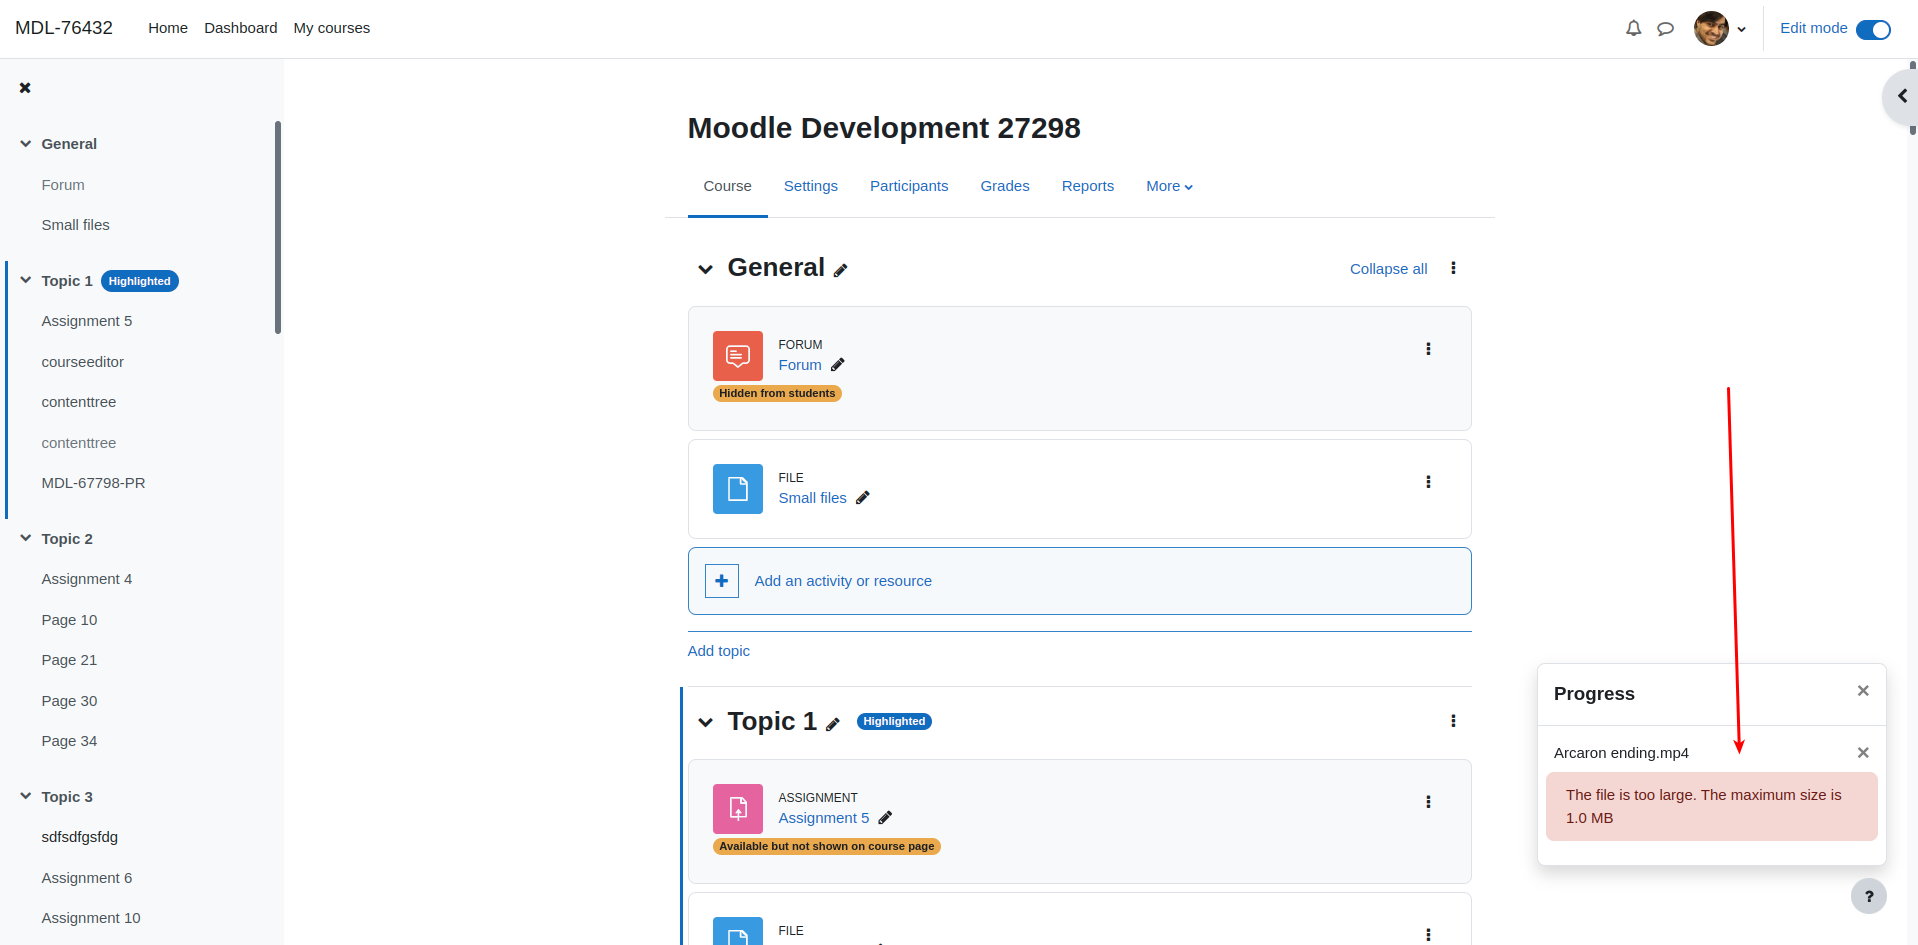
Task: Click the course index scrollbar
Action: [x=278, y=228]
